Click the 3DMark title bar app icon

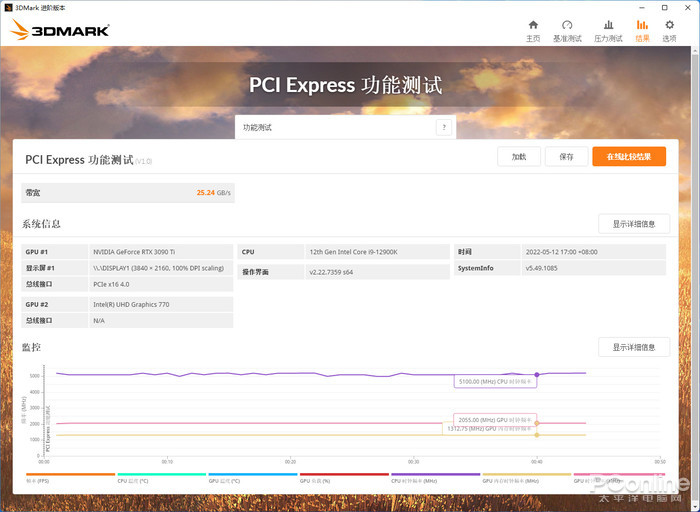click(8, 8)
